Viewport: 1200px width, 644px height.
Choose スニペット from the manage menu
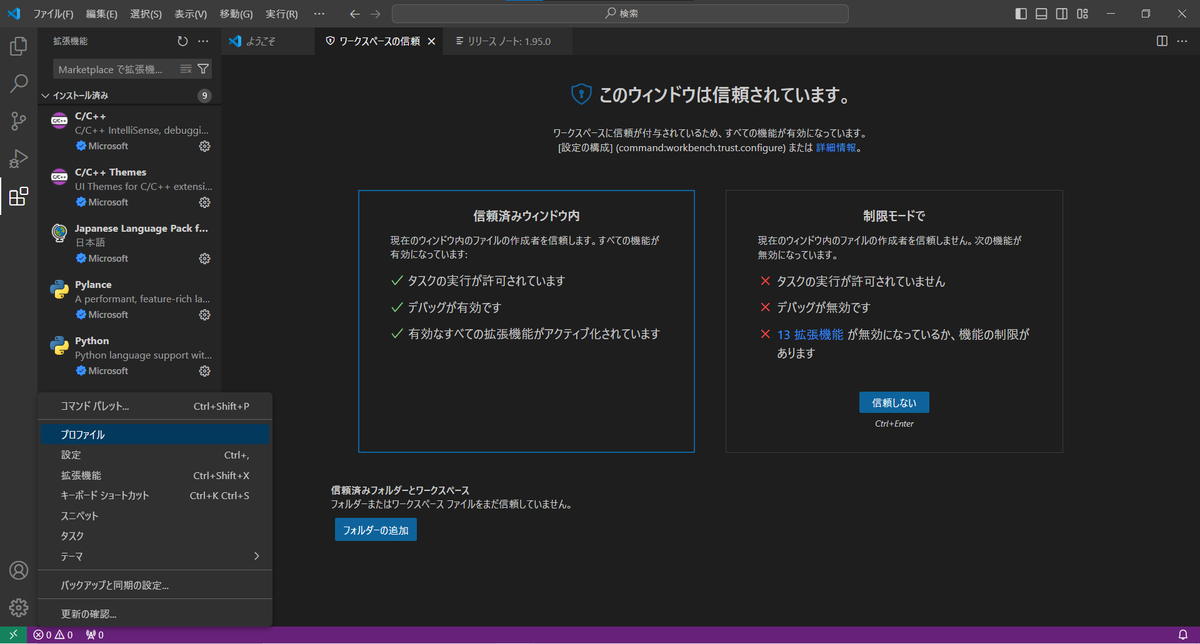pyautogui.click(x=155, y=515)
